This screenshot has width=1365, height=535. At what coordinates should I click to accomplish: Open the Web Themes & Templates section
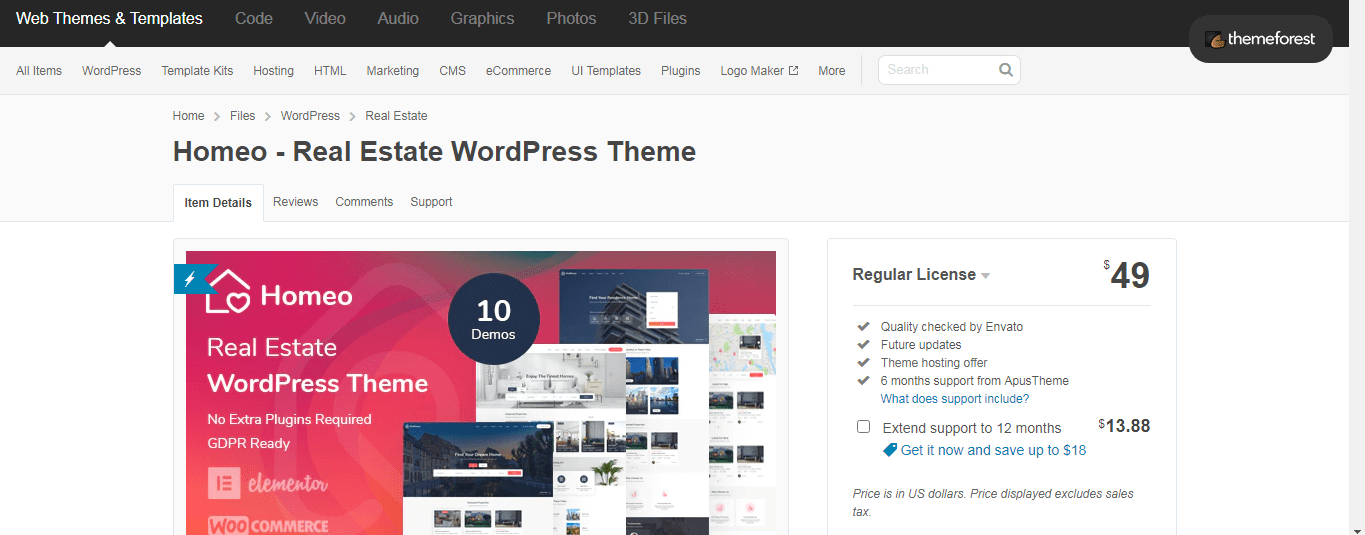(109, 18)
